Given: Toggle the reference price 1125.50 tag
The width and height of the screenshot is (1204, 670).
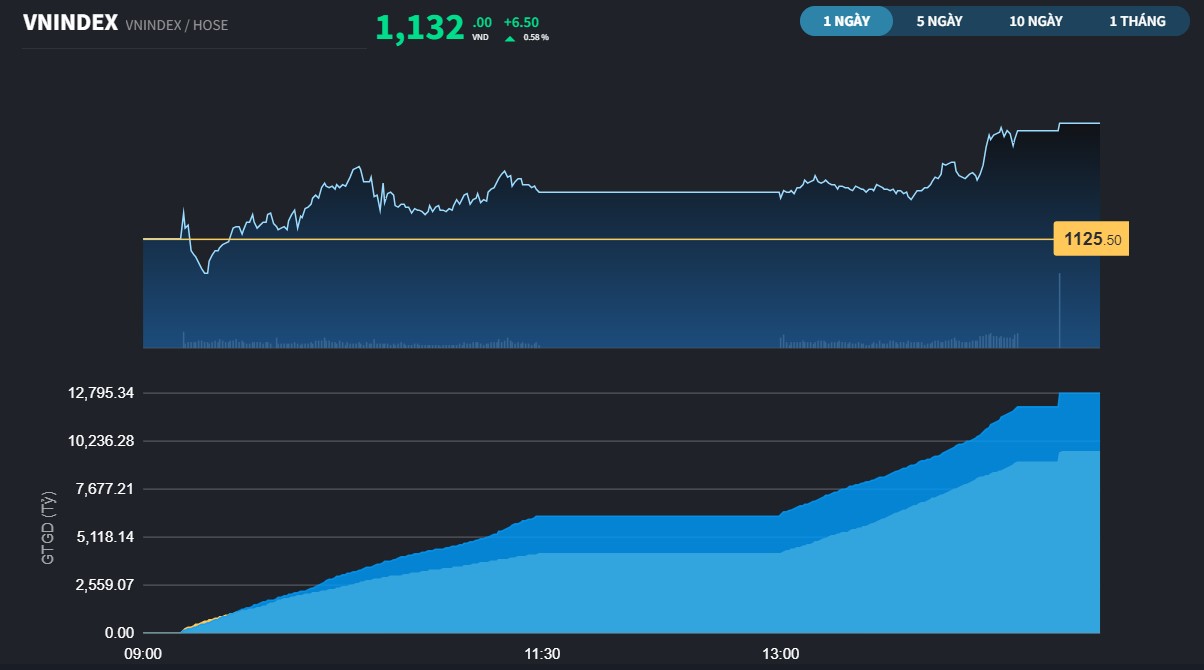Looking at the screenshot, I should [1090, 239].
